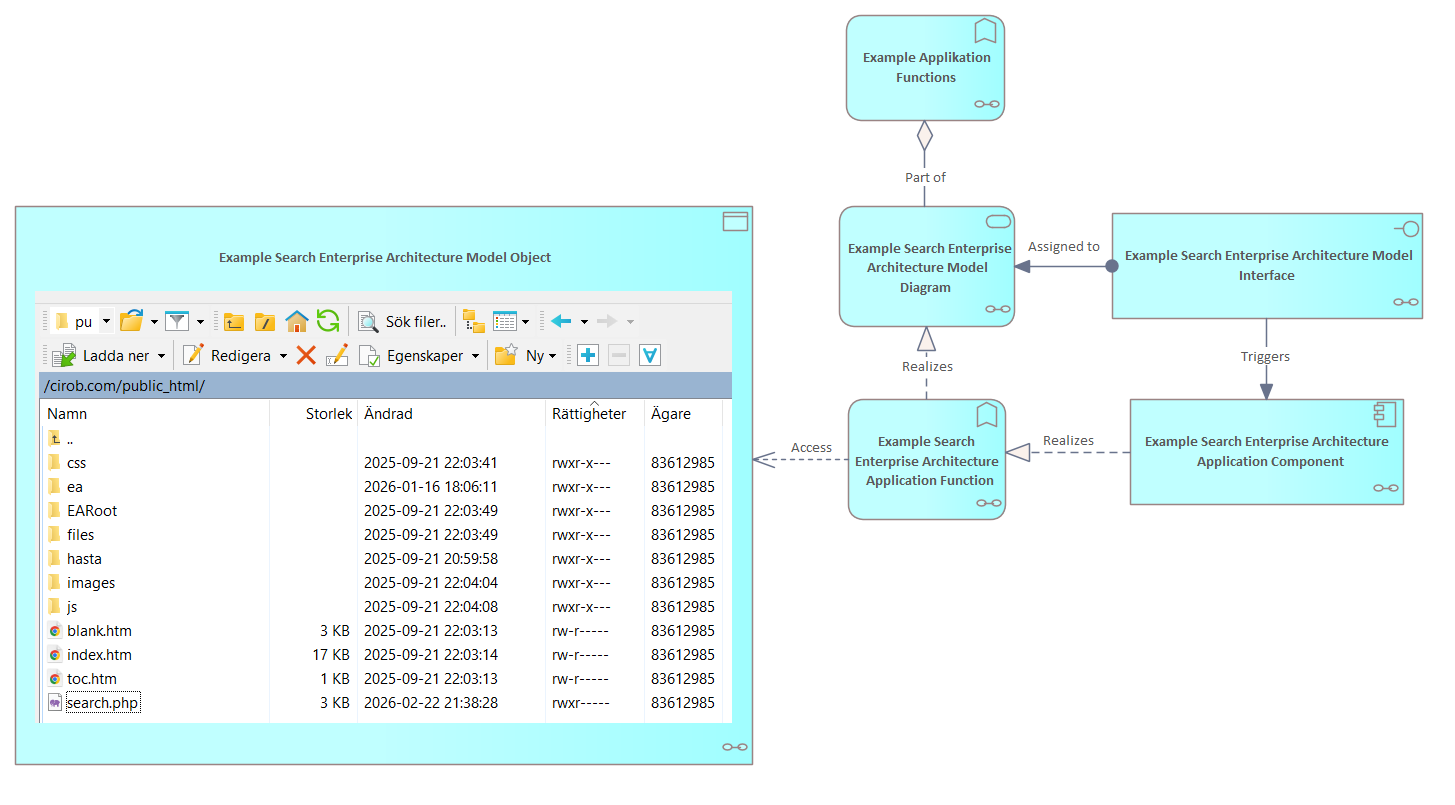Select the Example Search Enterprise Architecture Application Component

[x=1266, y=452]
